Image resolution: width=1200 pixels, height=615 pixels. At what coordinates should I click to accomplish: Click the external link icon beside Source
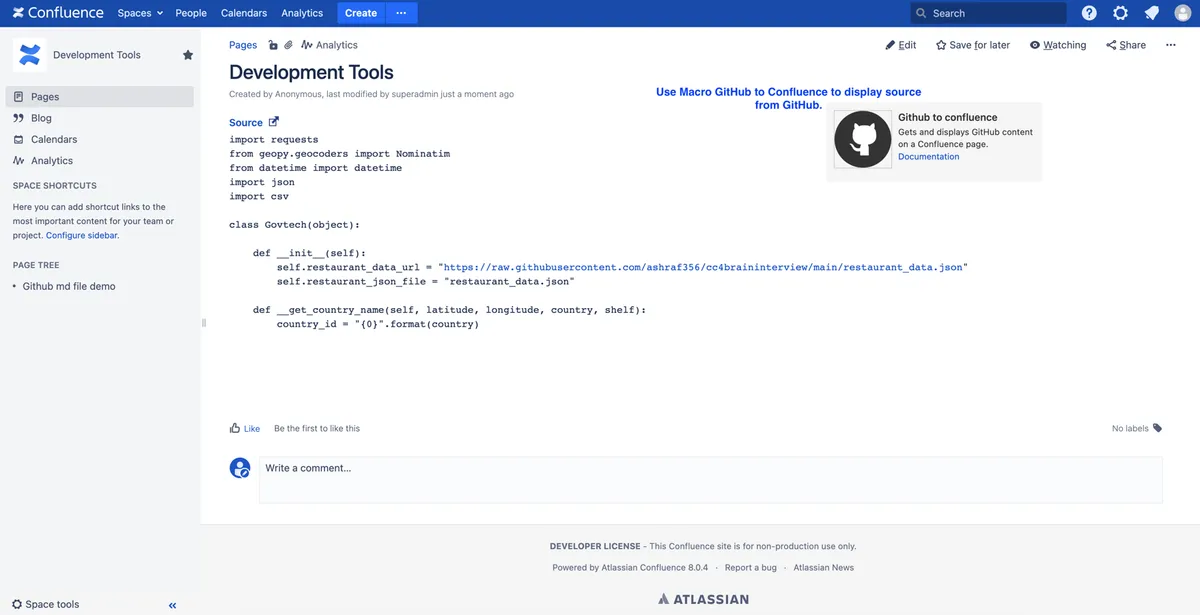[x=274, y=122]
